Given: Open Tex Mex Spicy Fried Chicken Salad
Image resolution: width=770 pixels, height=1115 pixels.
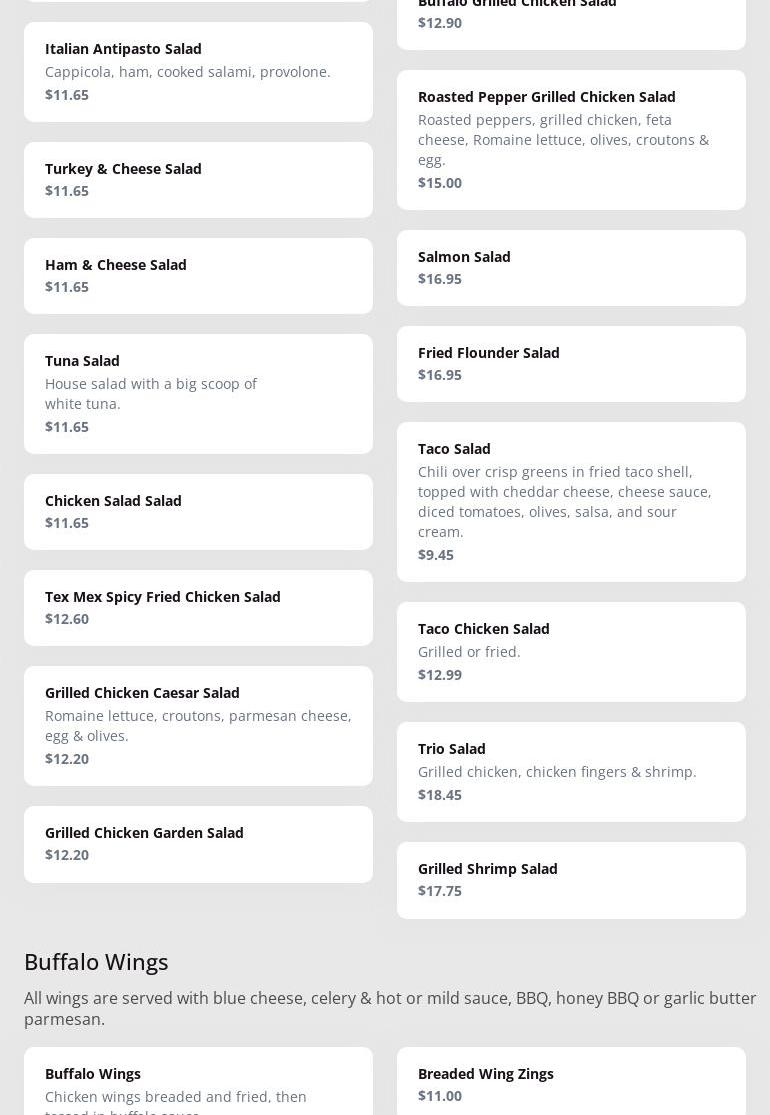Looking at the screenshot, I should click(198, 607).
